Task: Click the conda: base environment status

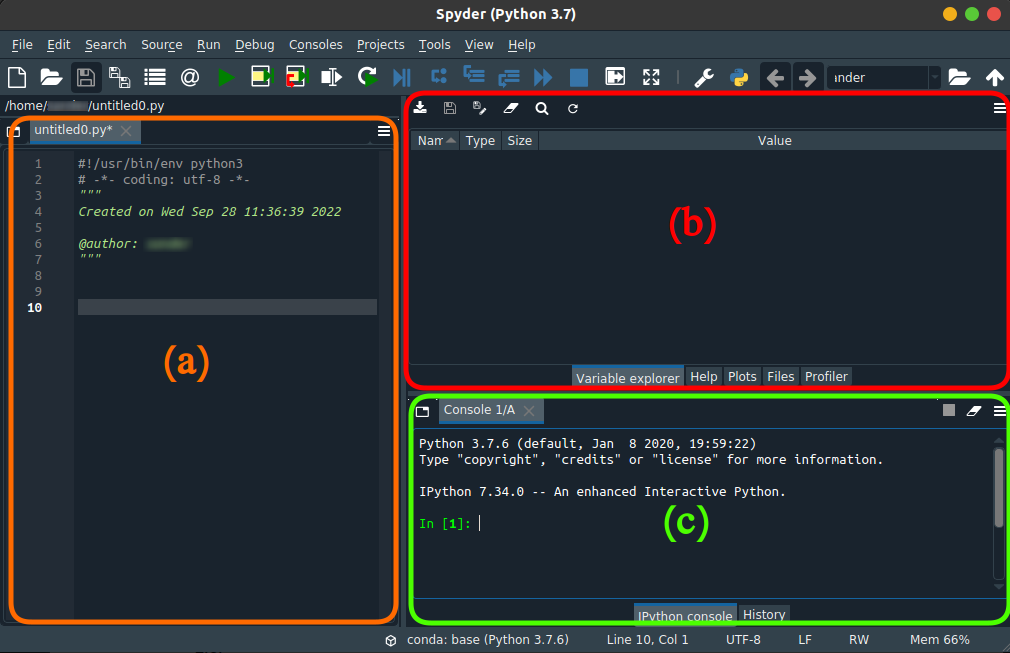Action: (487, 639)
